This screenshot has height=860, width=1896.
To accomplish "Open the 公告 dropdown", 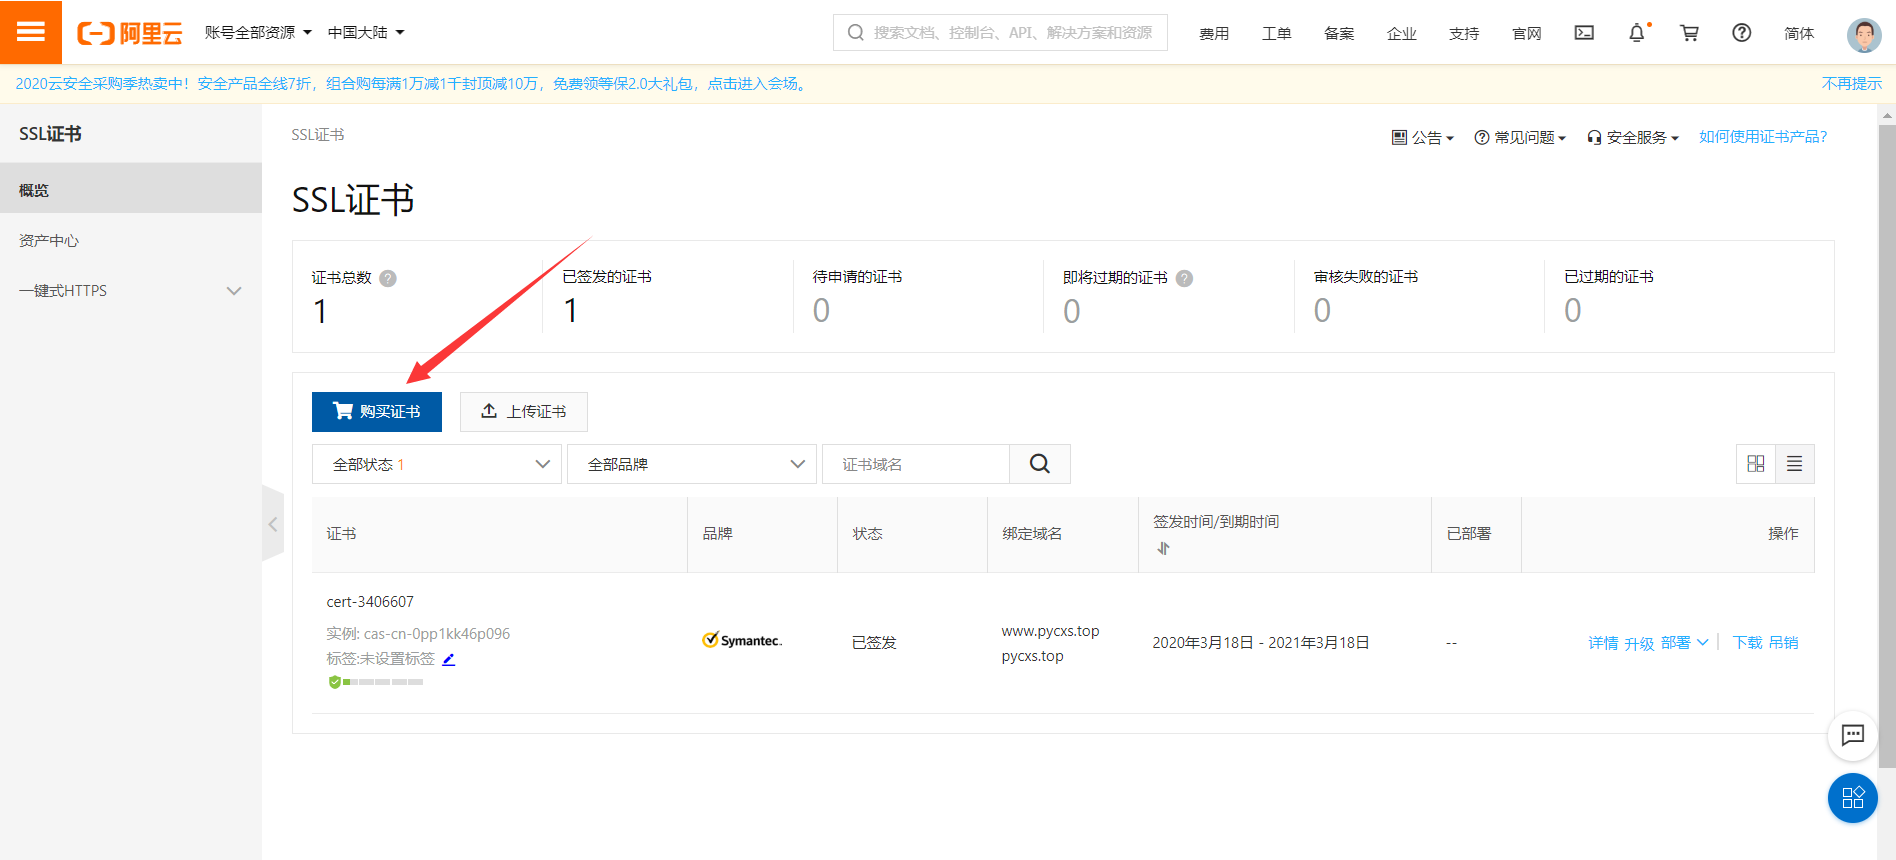I will click(x=1423, y=138).
